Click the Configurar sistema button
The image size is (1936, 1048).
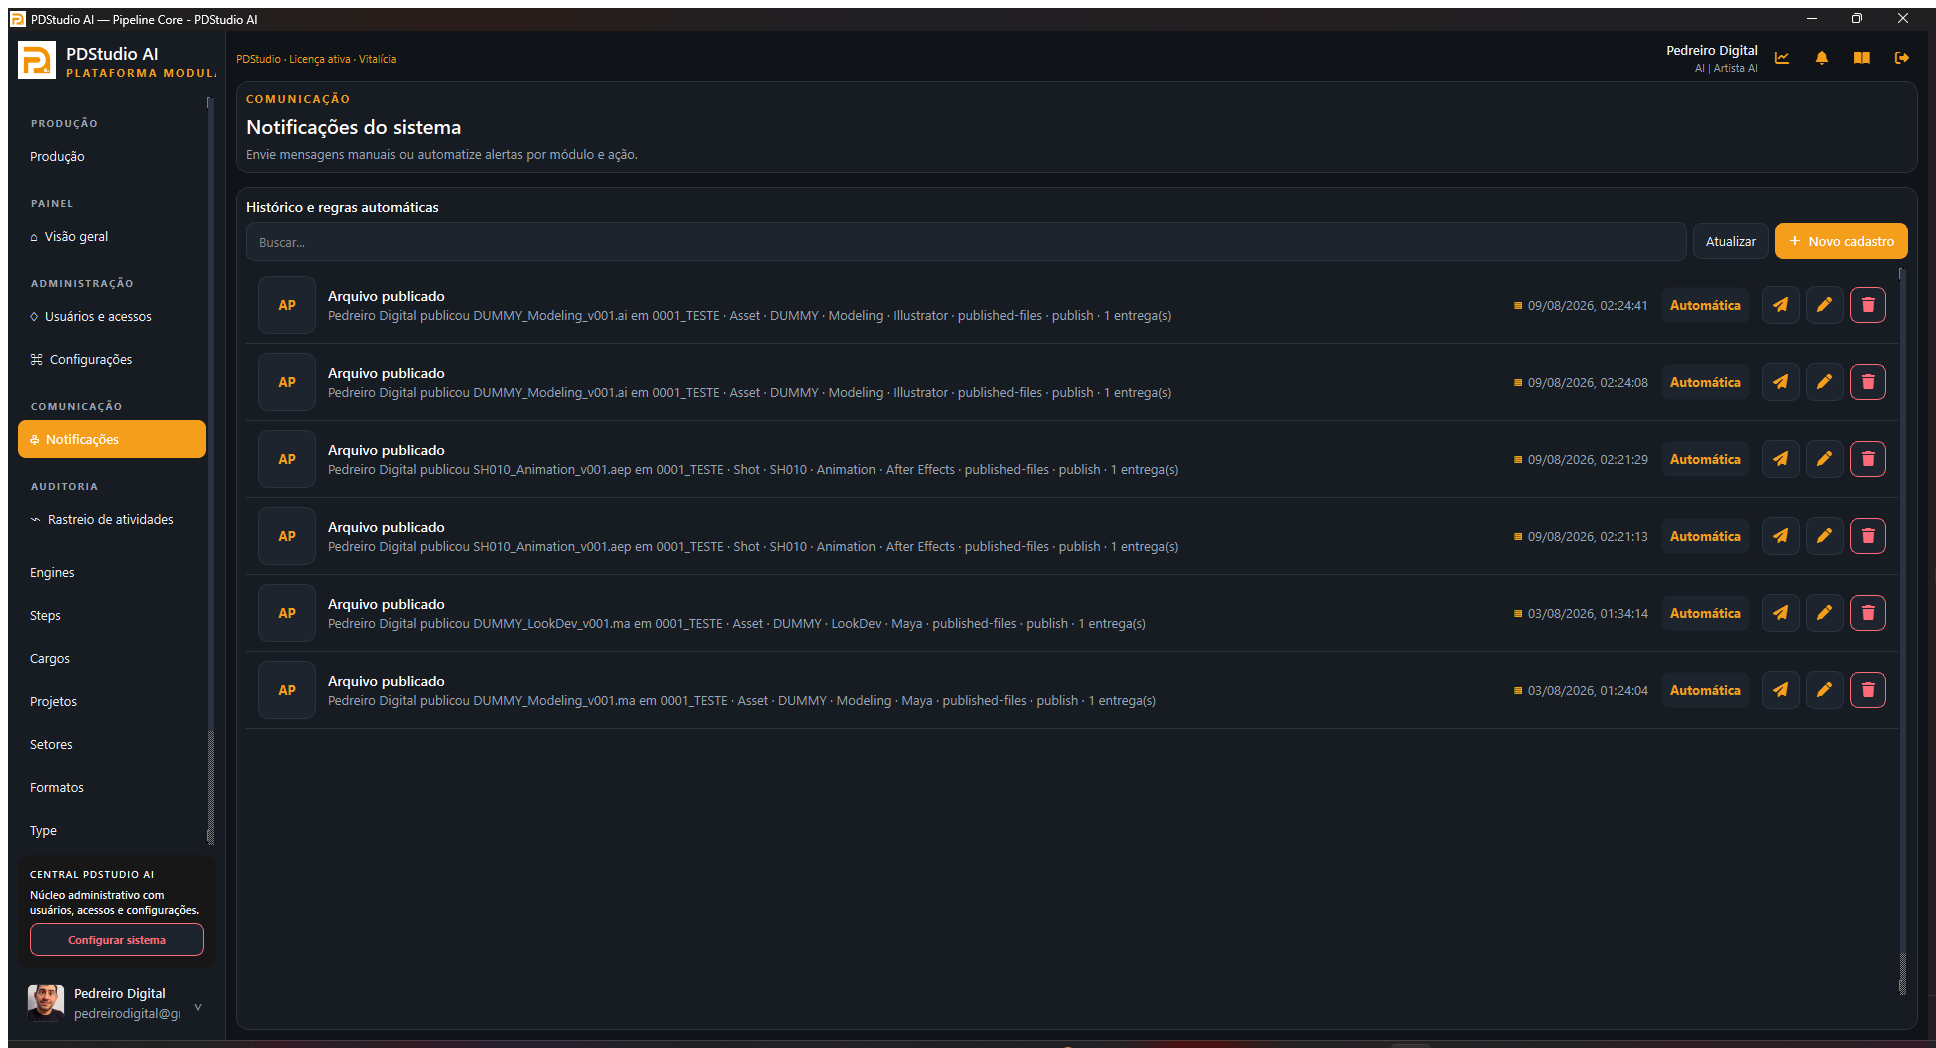pyautogui.click(x=117, y=940)
